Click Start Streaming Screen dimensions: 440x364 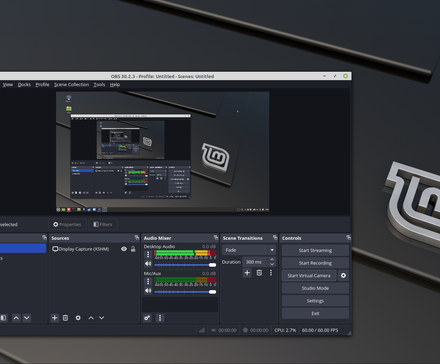click(315, 250)
